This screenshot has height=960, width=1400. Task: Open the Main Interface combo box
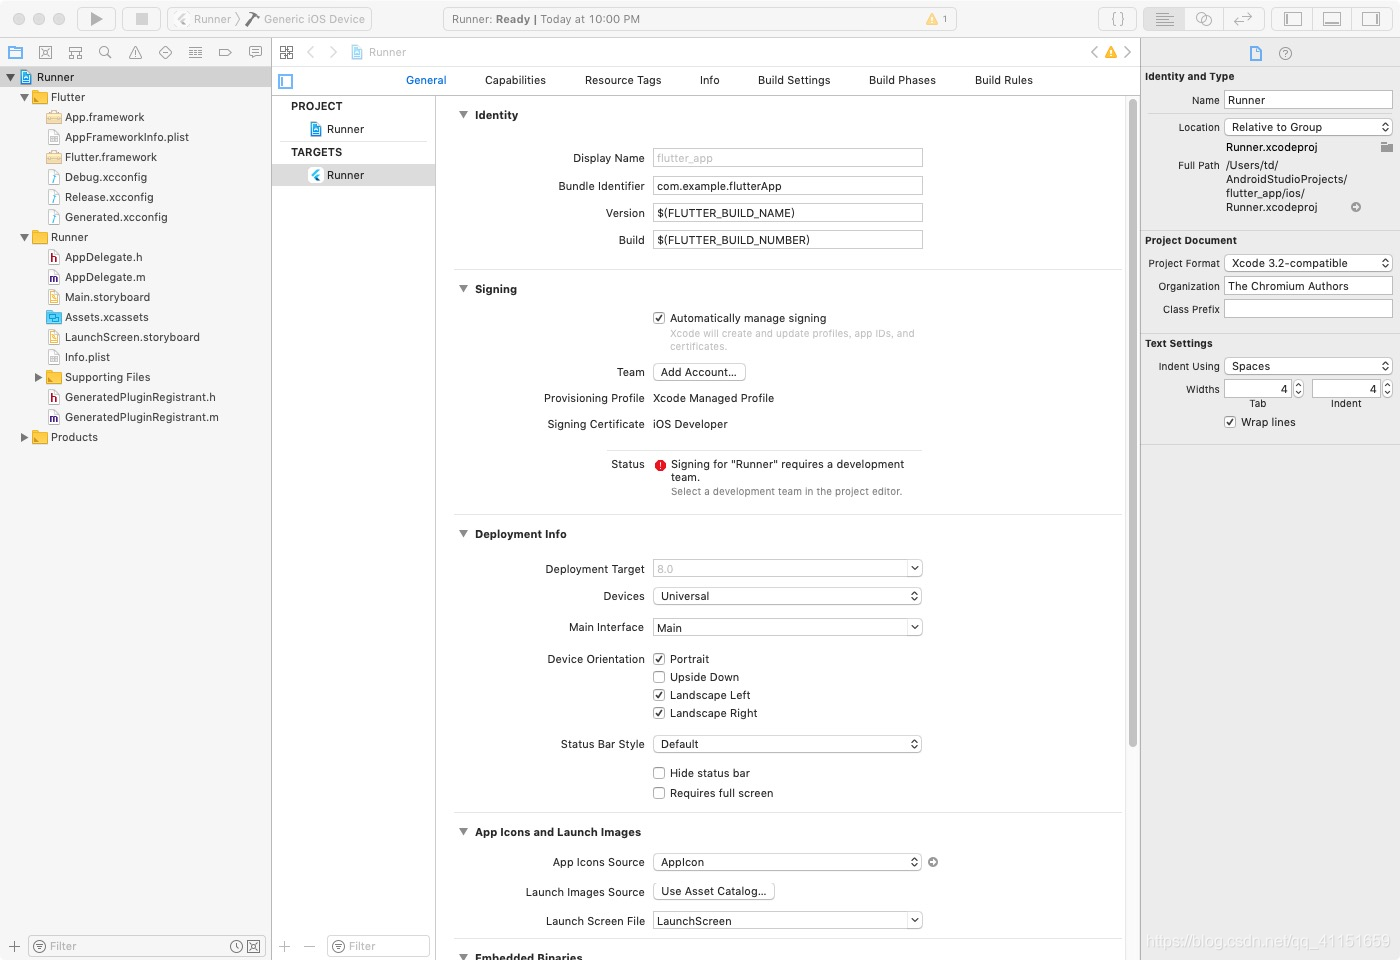tap(787, 628)
